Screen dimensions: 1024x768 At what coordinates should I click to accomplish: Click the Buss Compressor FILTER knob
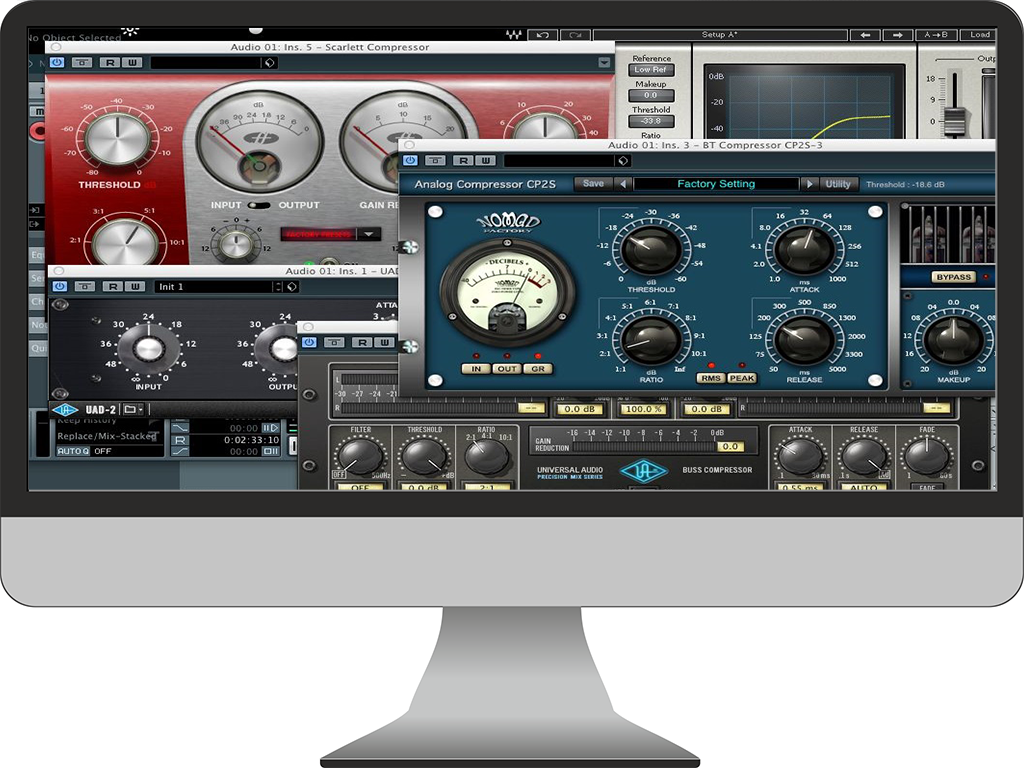[360, 456]
